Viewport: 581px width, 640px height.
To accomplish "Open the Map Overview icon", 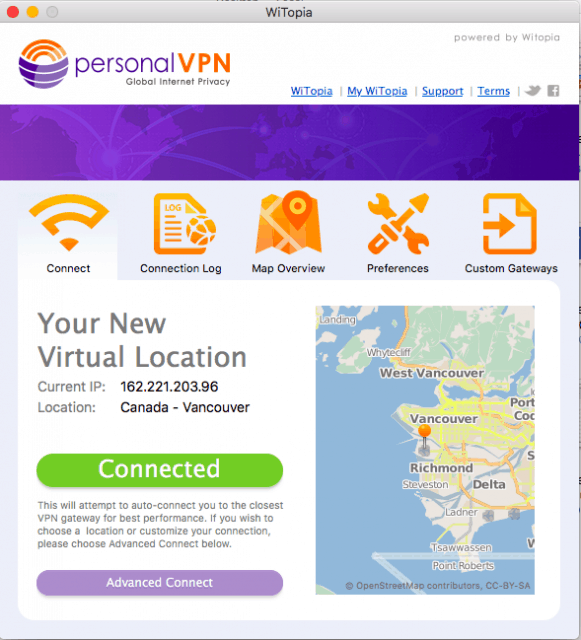I will (x=289, y=223).
